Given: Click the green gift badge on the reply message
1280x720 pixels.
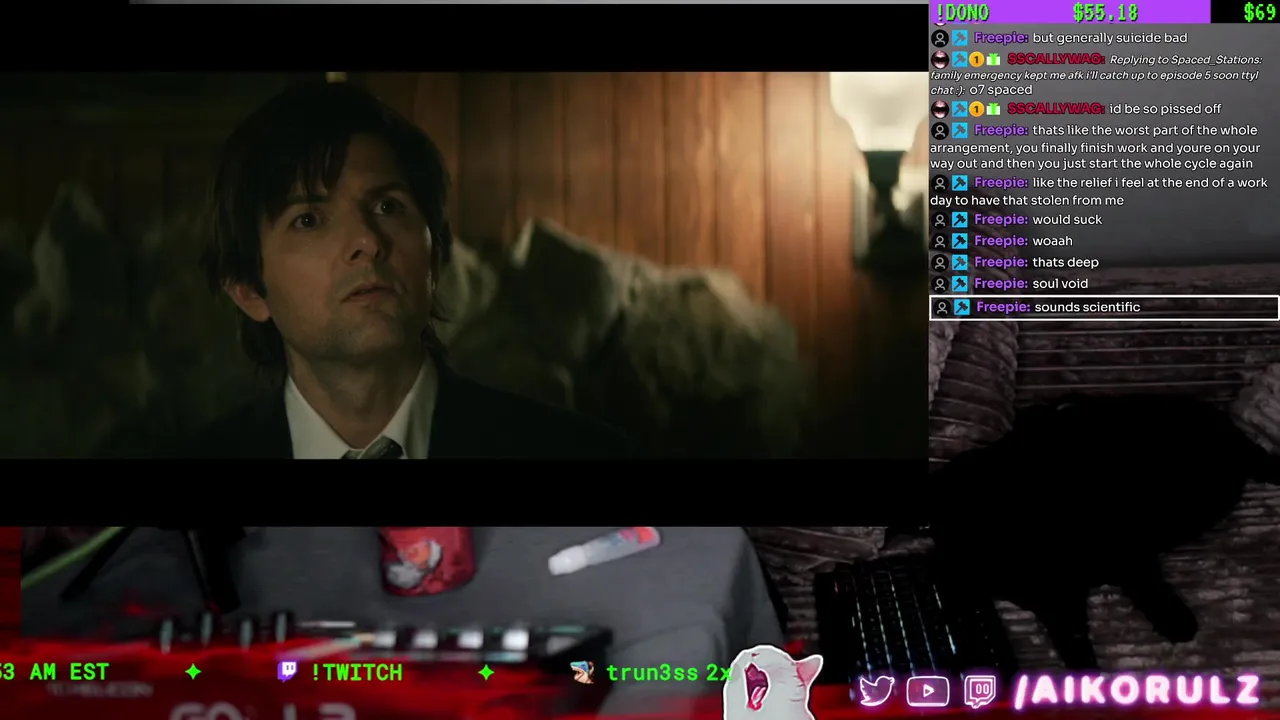Looking at the screenshot, I should pos(994,60).
